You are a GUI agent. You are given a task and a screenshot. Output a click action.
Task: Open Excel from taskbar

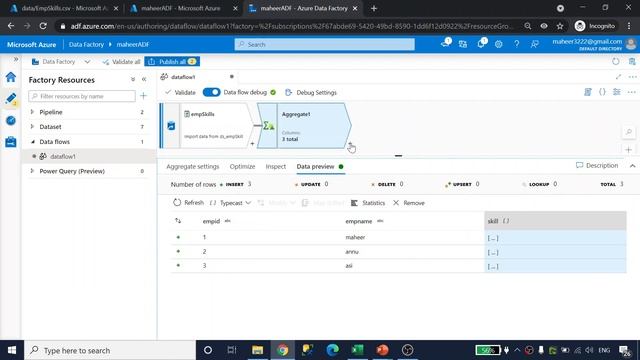pyautogui.click(x=357, y=350)
